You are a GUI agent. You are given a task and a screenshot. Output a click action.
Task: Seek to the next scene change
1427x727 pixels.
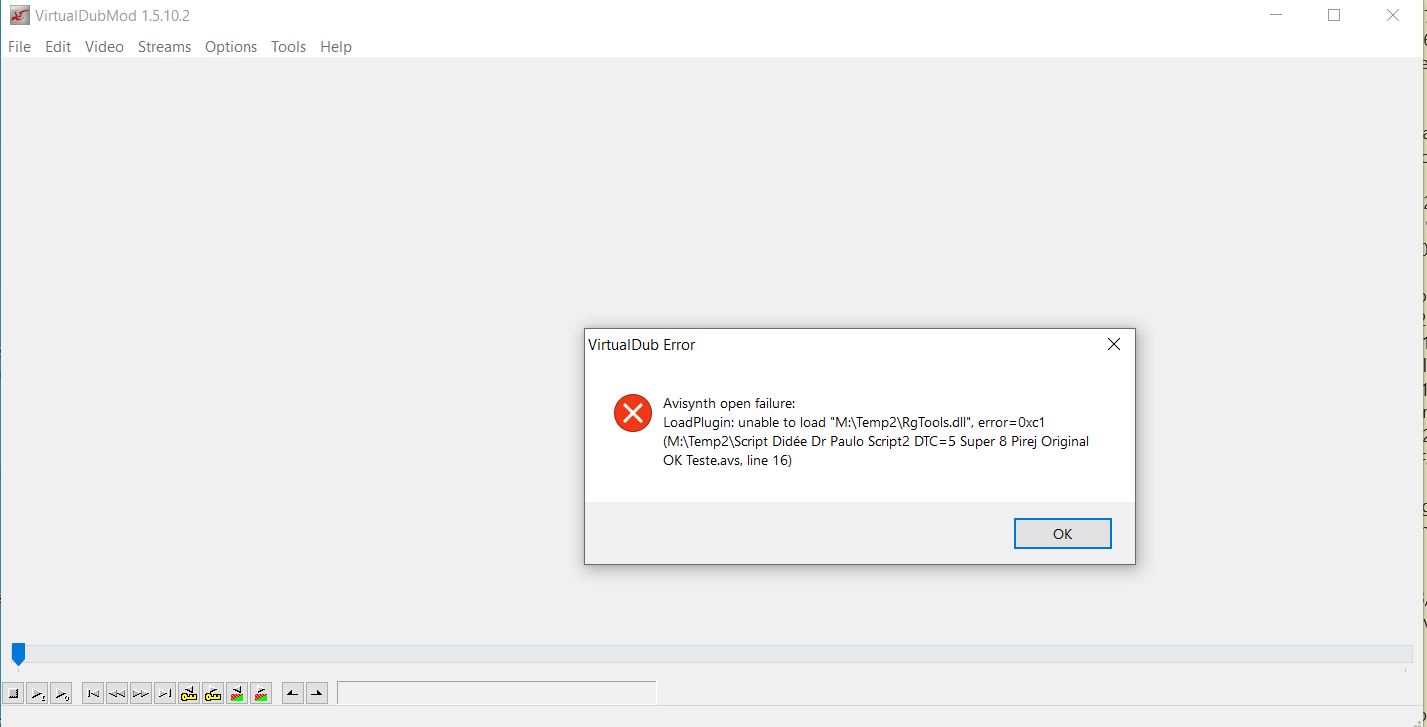(x=261, y=693)
